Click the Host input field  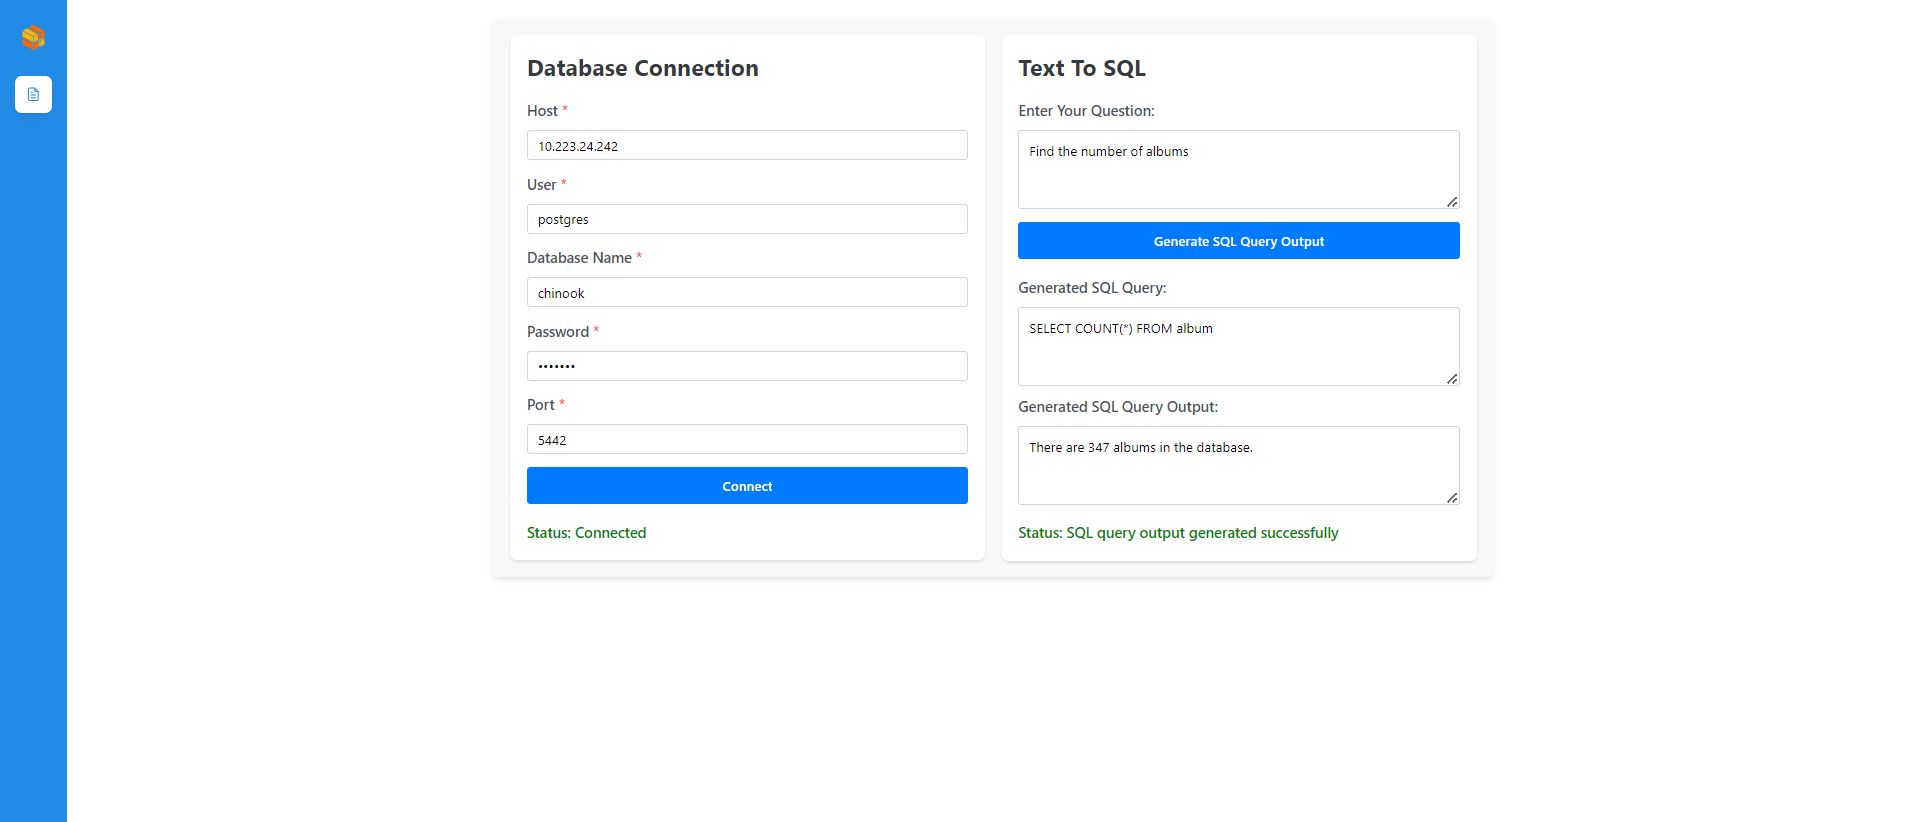746,146
